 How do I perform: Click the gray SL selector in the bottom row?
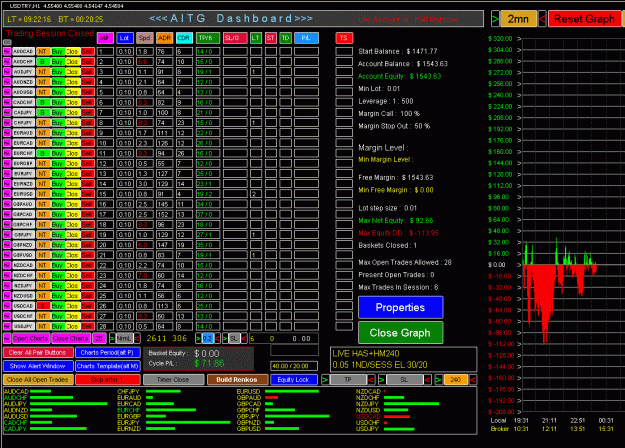click(405, 379)
